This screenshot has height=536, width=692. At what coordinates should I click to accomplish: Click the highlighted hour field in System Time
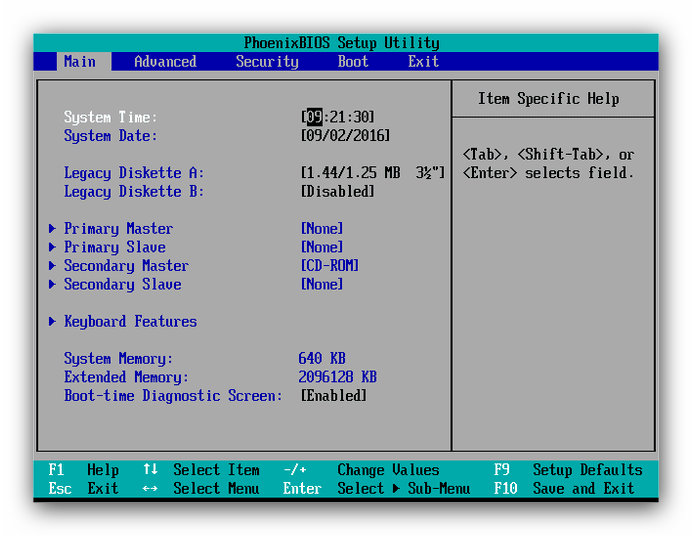[x=314, y=117]
